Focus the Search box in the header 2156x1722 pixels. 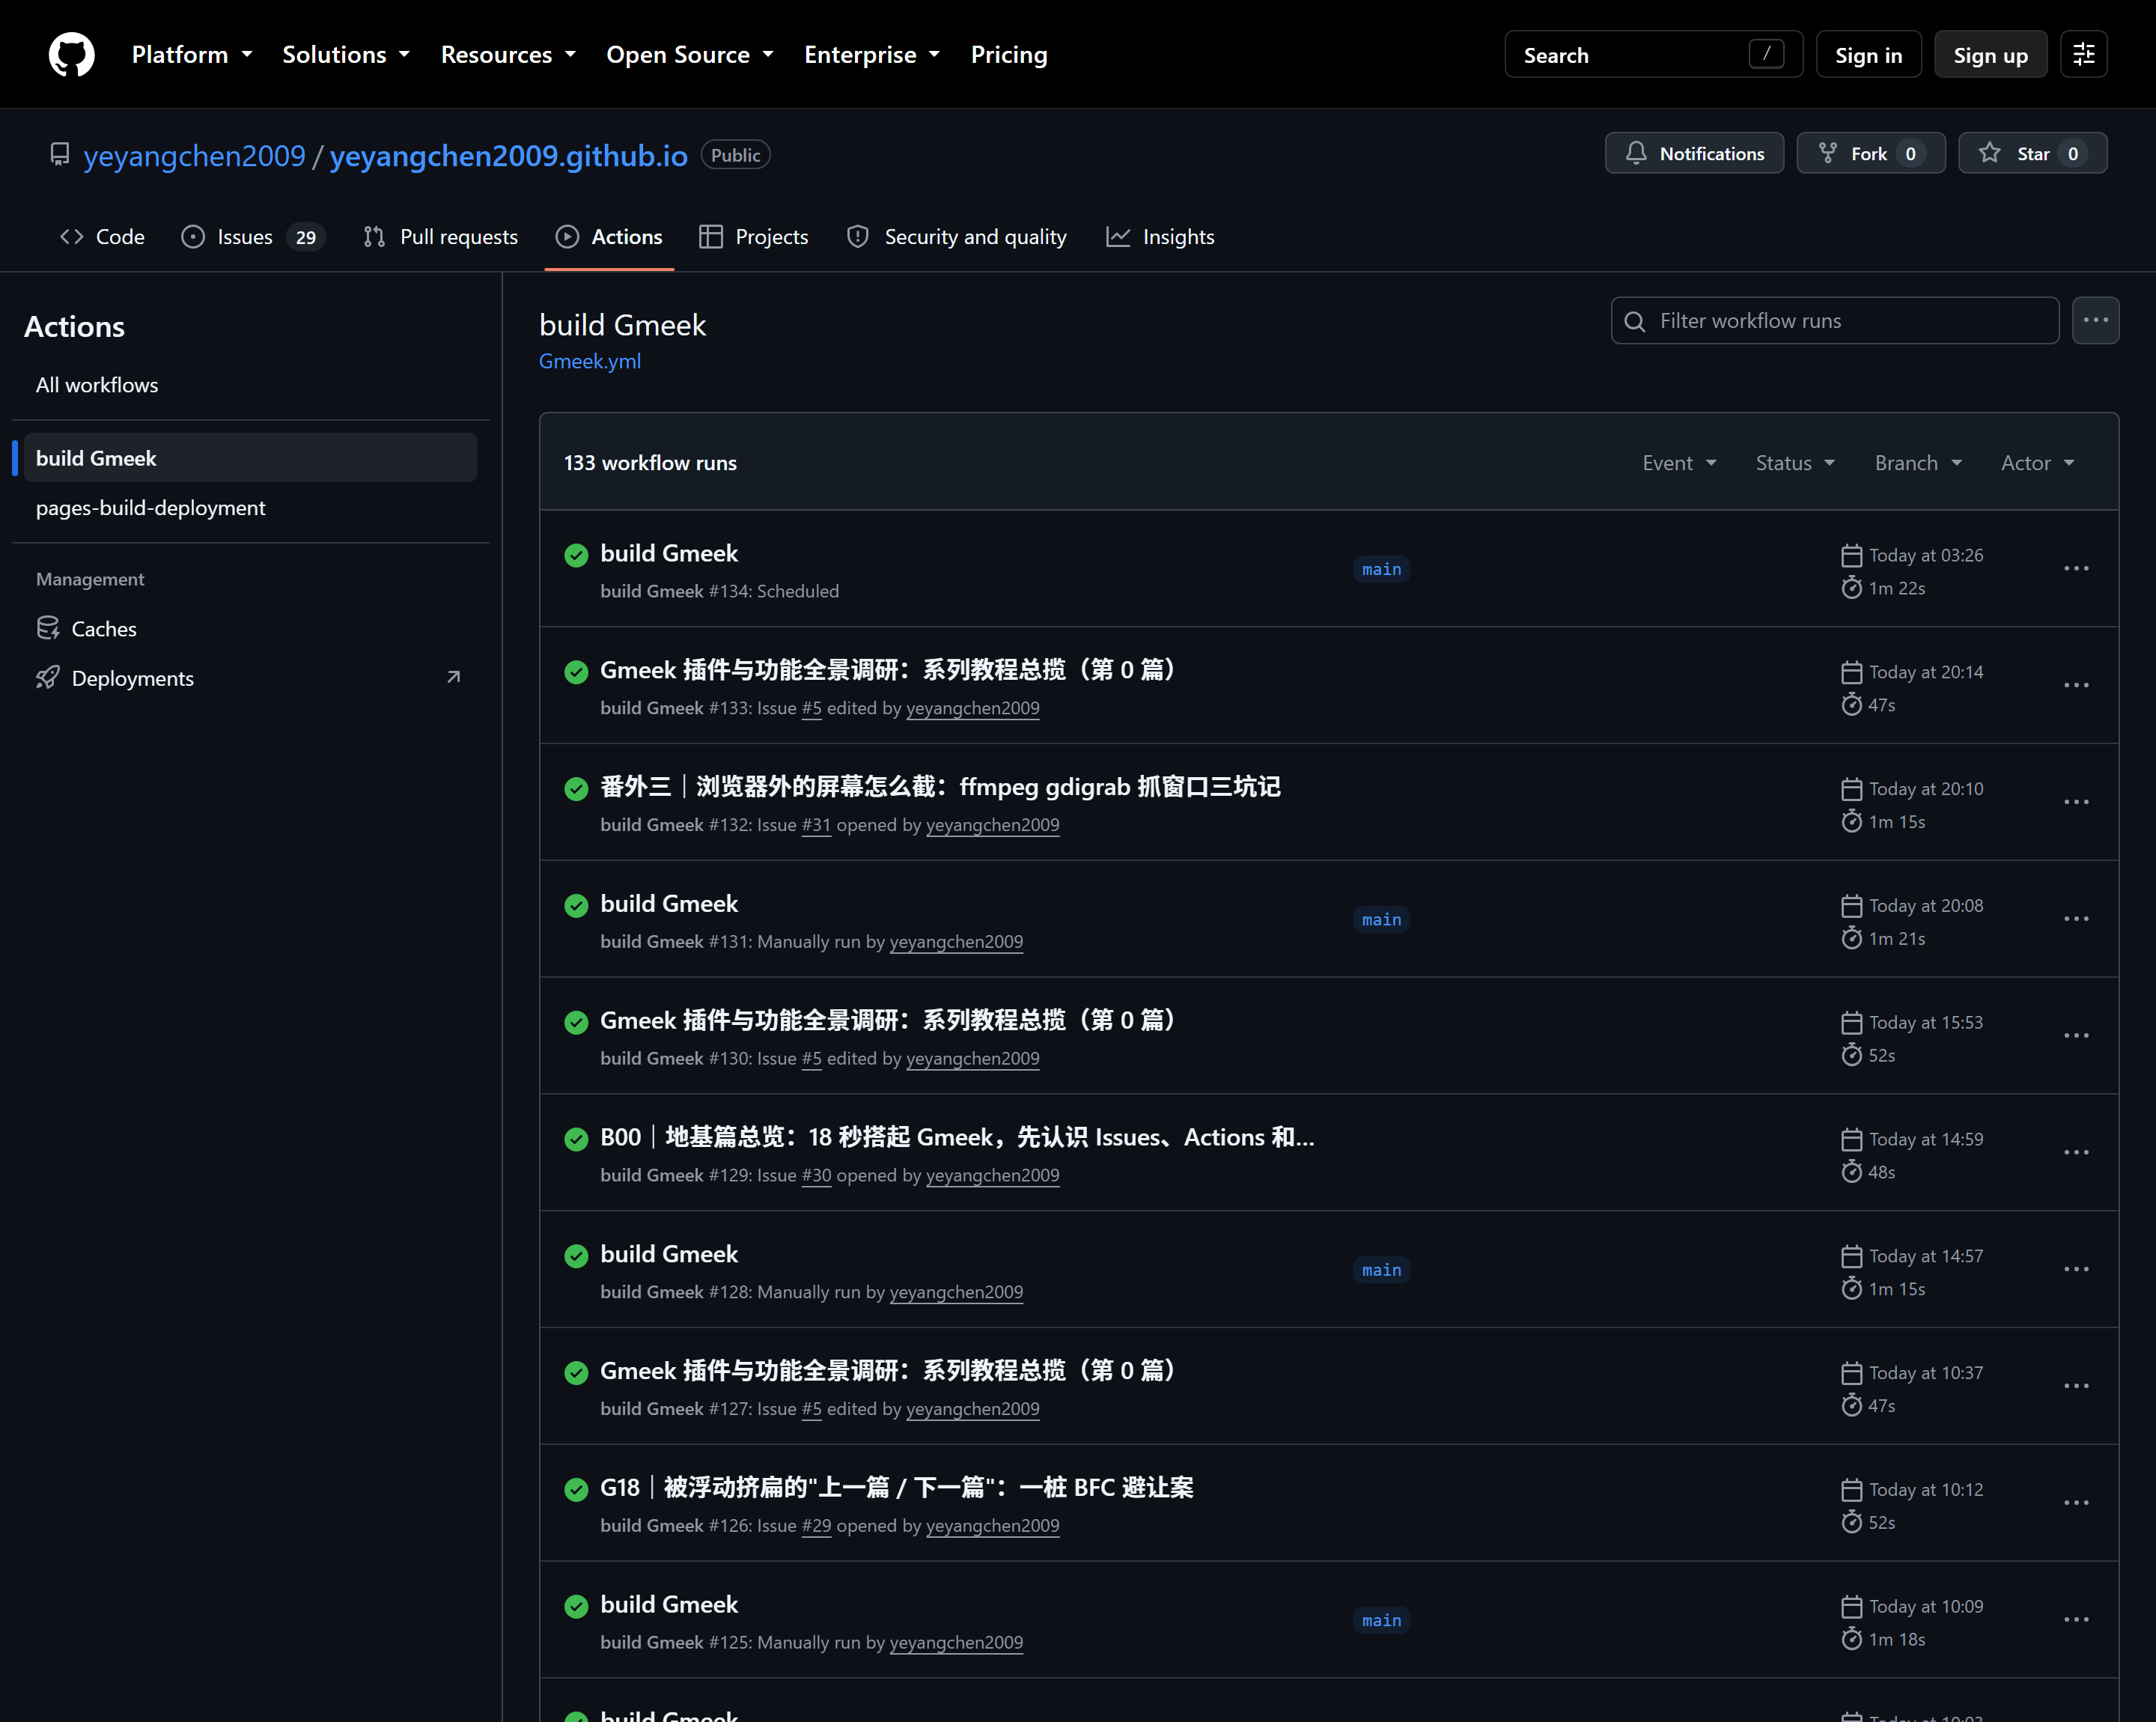tap(1653, 55)
